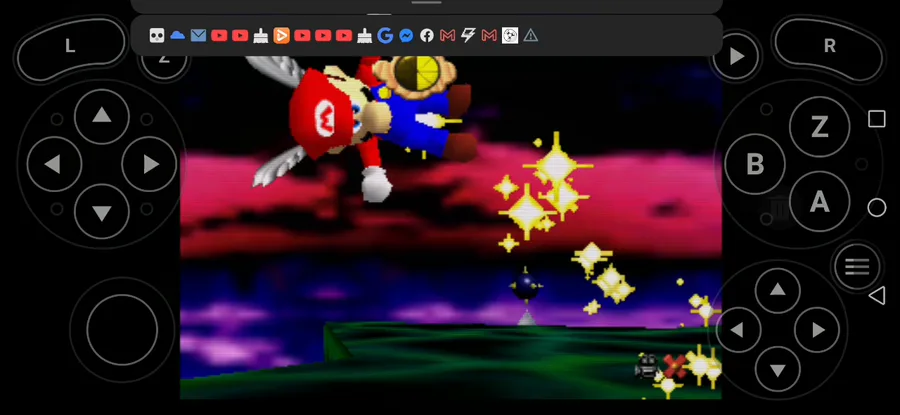Open Gmail icon right of Facebook icon
This screenshot has width=900, height=415.
pyautogui.click(x=447, y=36)
